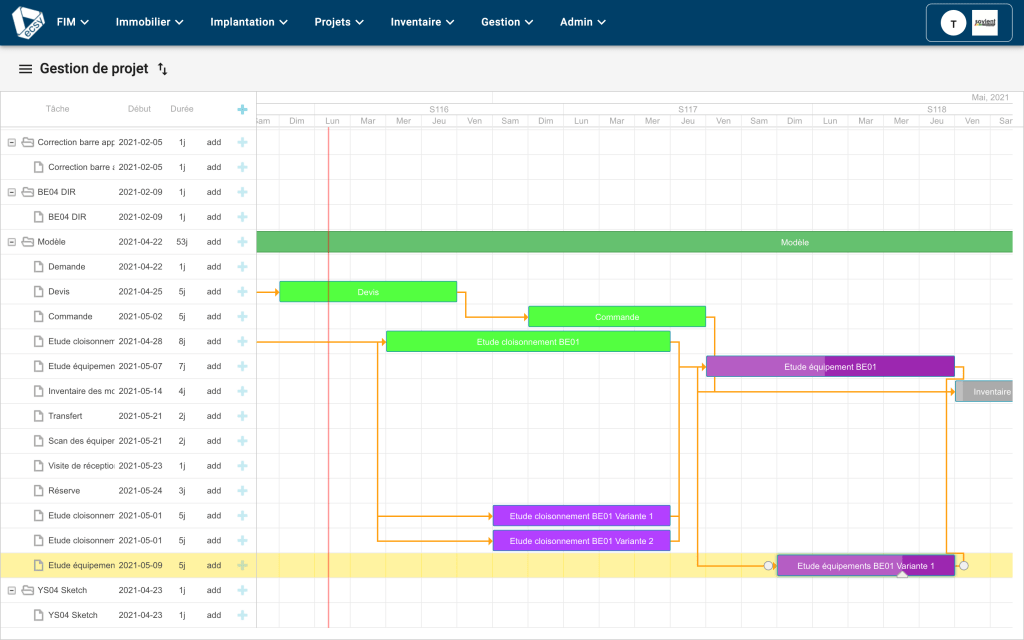1024x640 pixels.
Task: Collapse the Correction barre appui group
Action: point(10,141)
